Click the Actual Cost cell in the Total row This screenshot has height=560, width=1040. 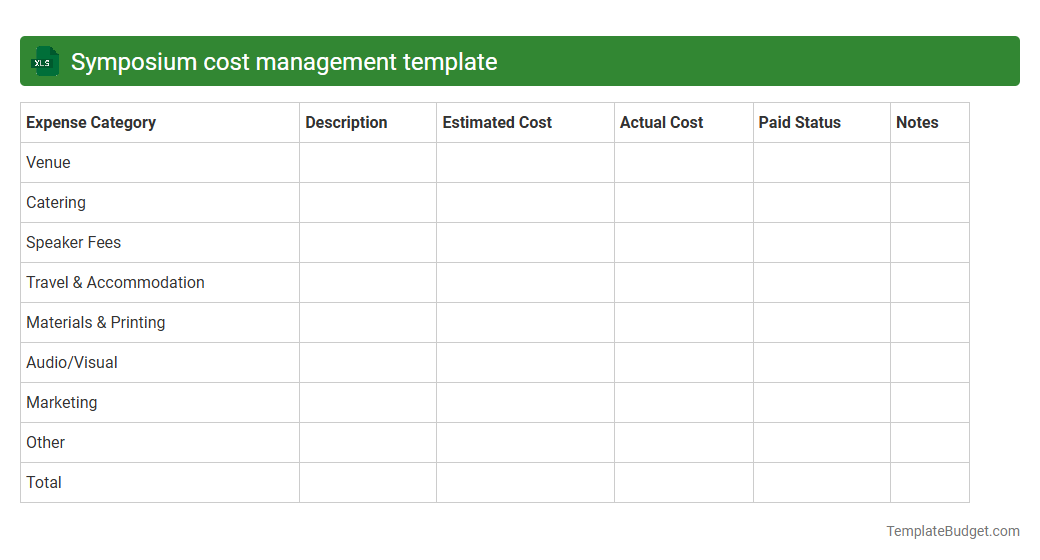684,482
